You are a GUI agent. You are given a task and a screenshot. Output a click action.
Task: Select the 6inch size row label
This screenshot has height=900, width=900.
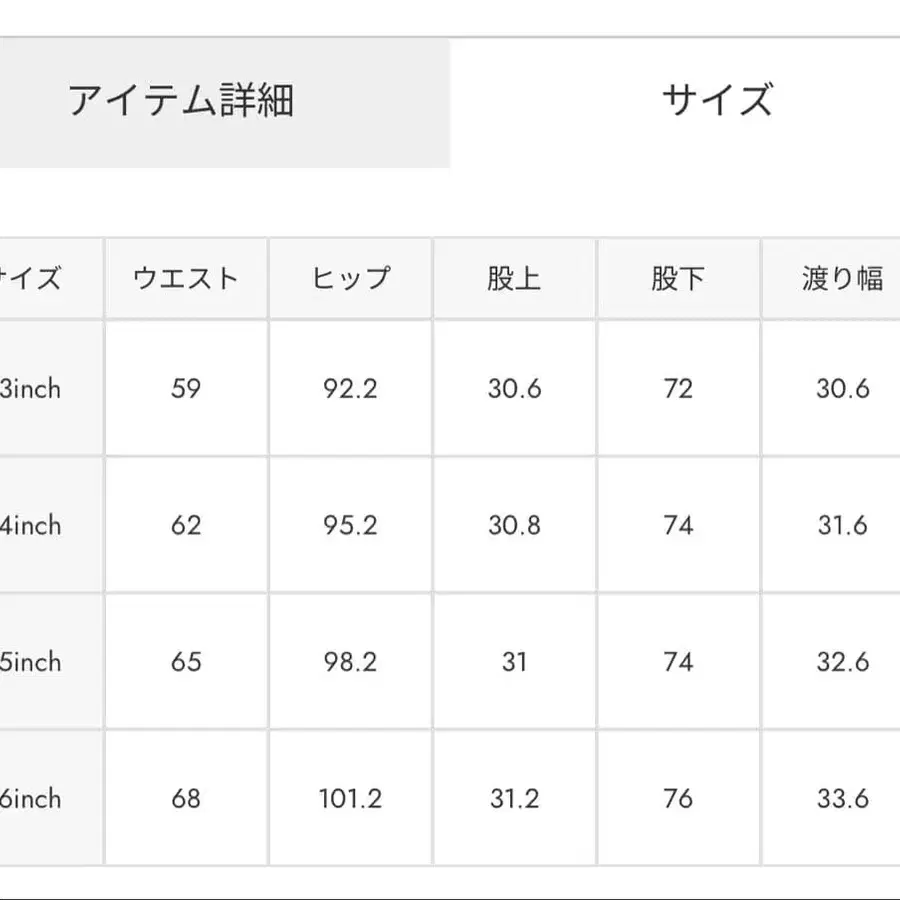[x=30, y=799]
